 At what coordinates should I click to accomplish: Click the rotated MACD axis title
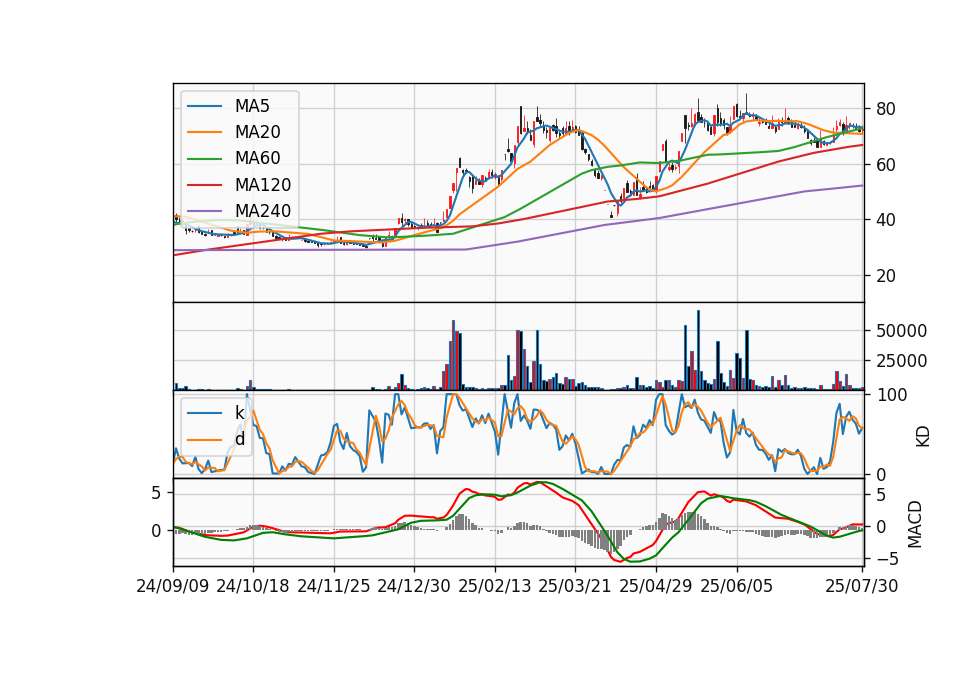click(914, 524)
